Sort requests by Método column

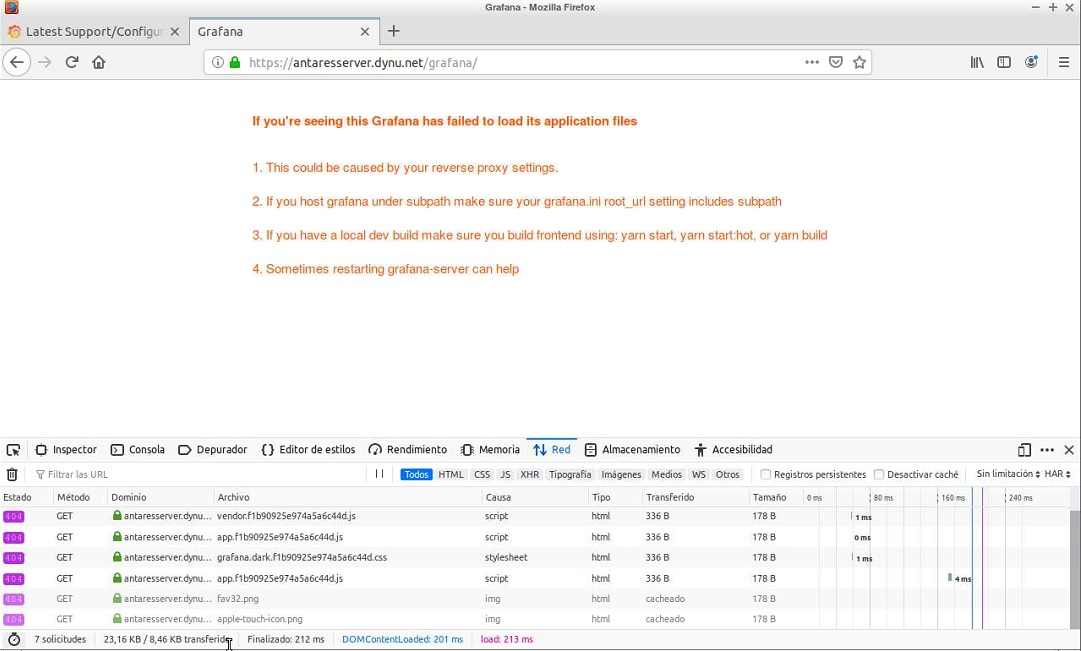pyautogui.click(x=81, y=497)
